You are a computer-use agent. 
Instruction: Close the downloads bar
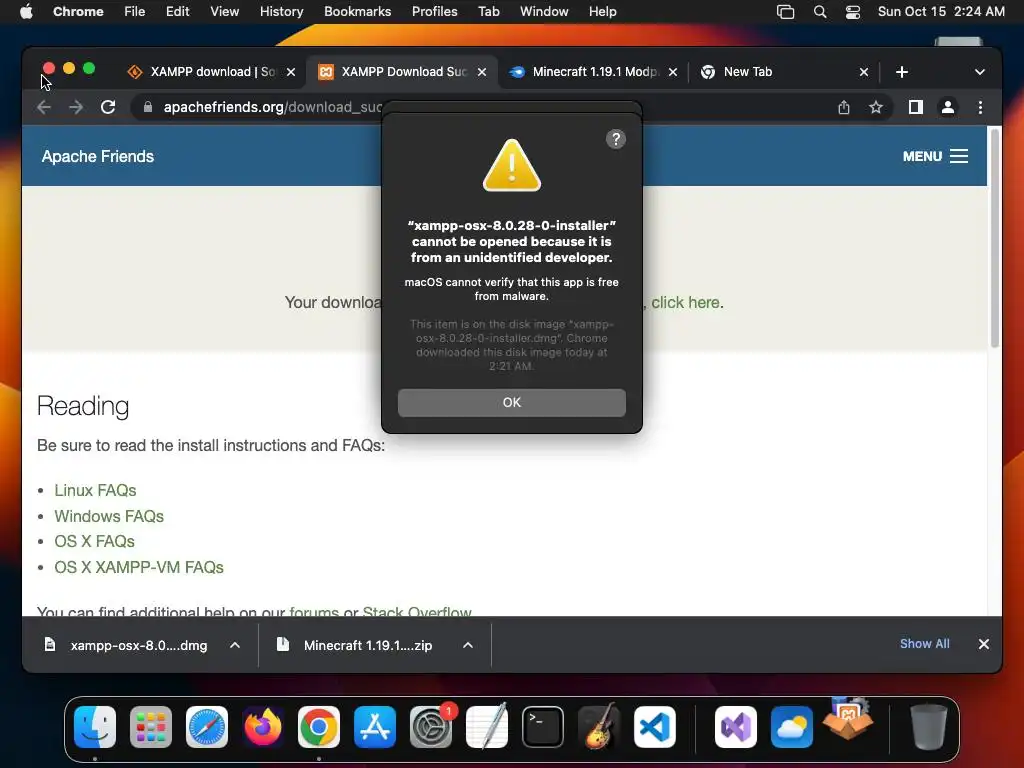[x=984, y=644]
